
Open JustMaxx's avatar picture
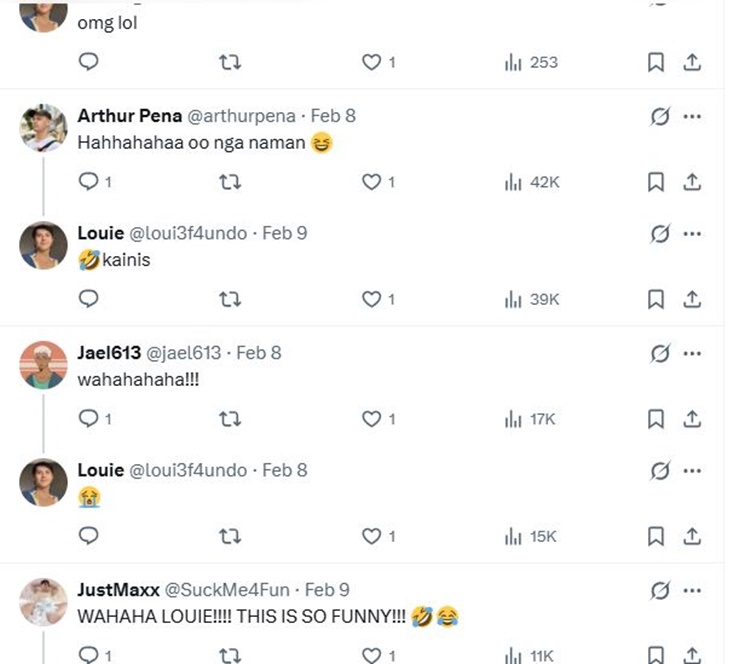(43, 602)
